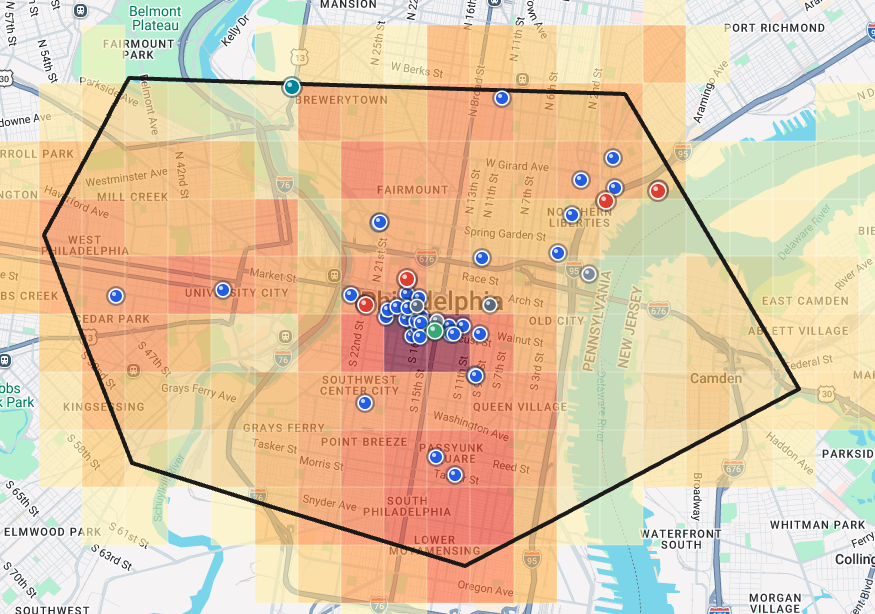The image size is (875, 614).
Task: Click the rail station icon near Grays Ferry Ave
Action: pyautogui.click(x=133, y=370)
